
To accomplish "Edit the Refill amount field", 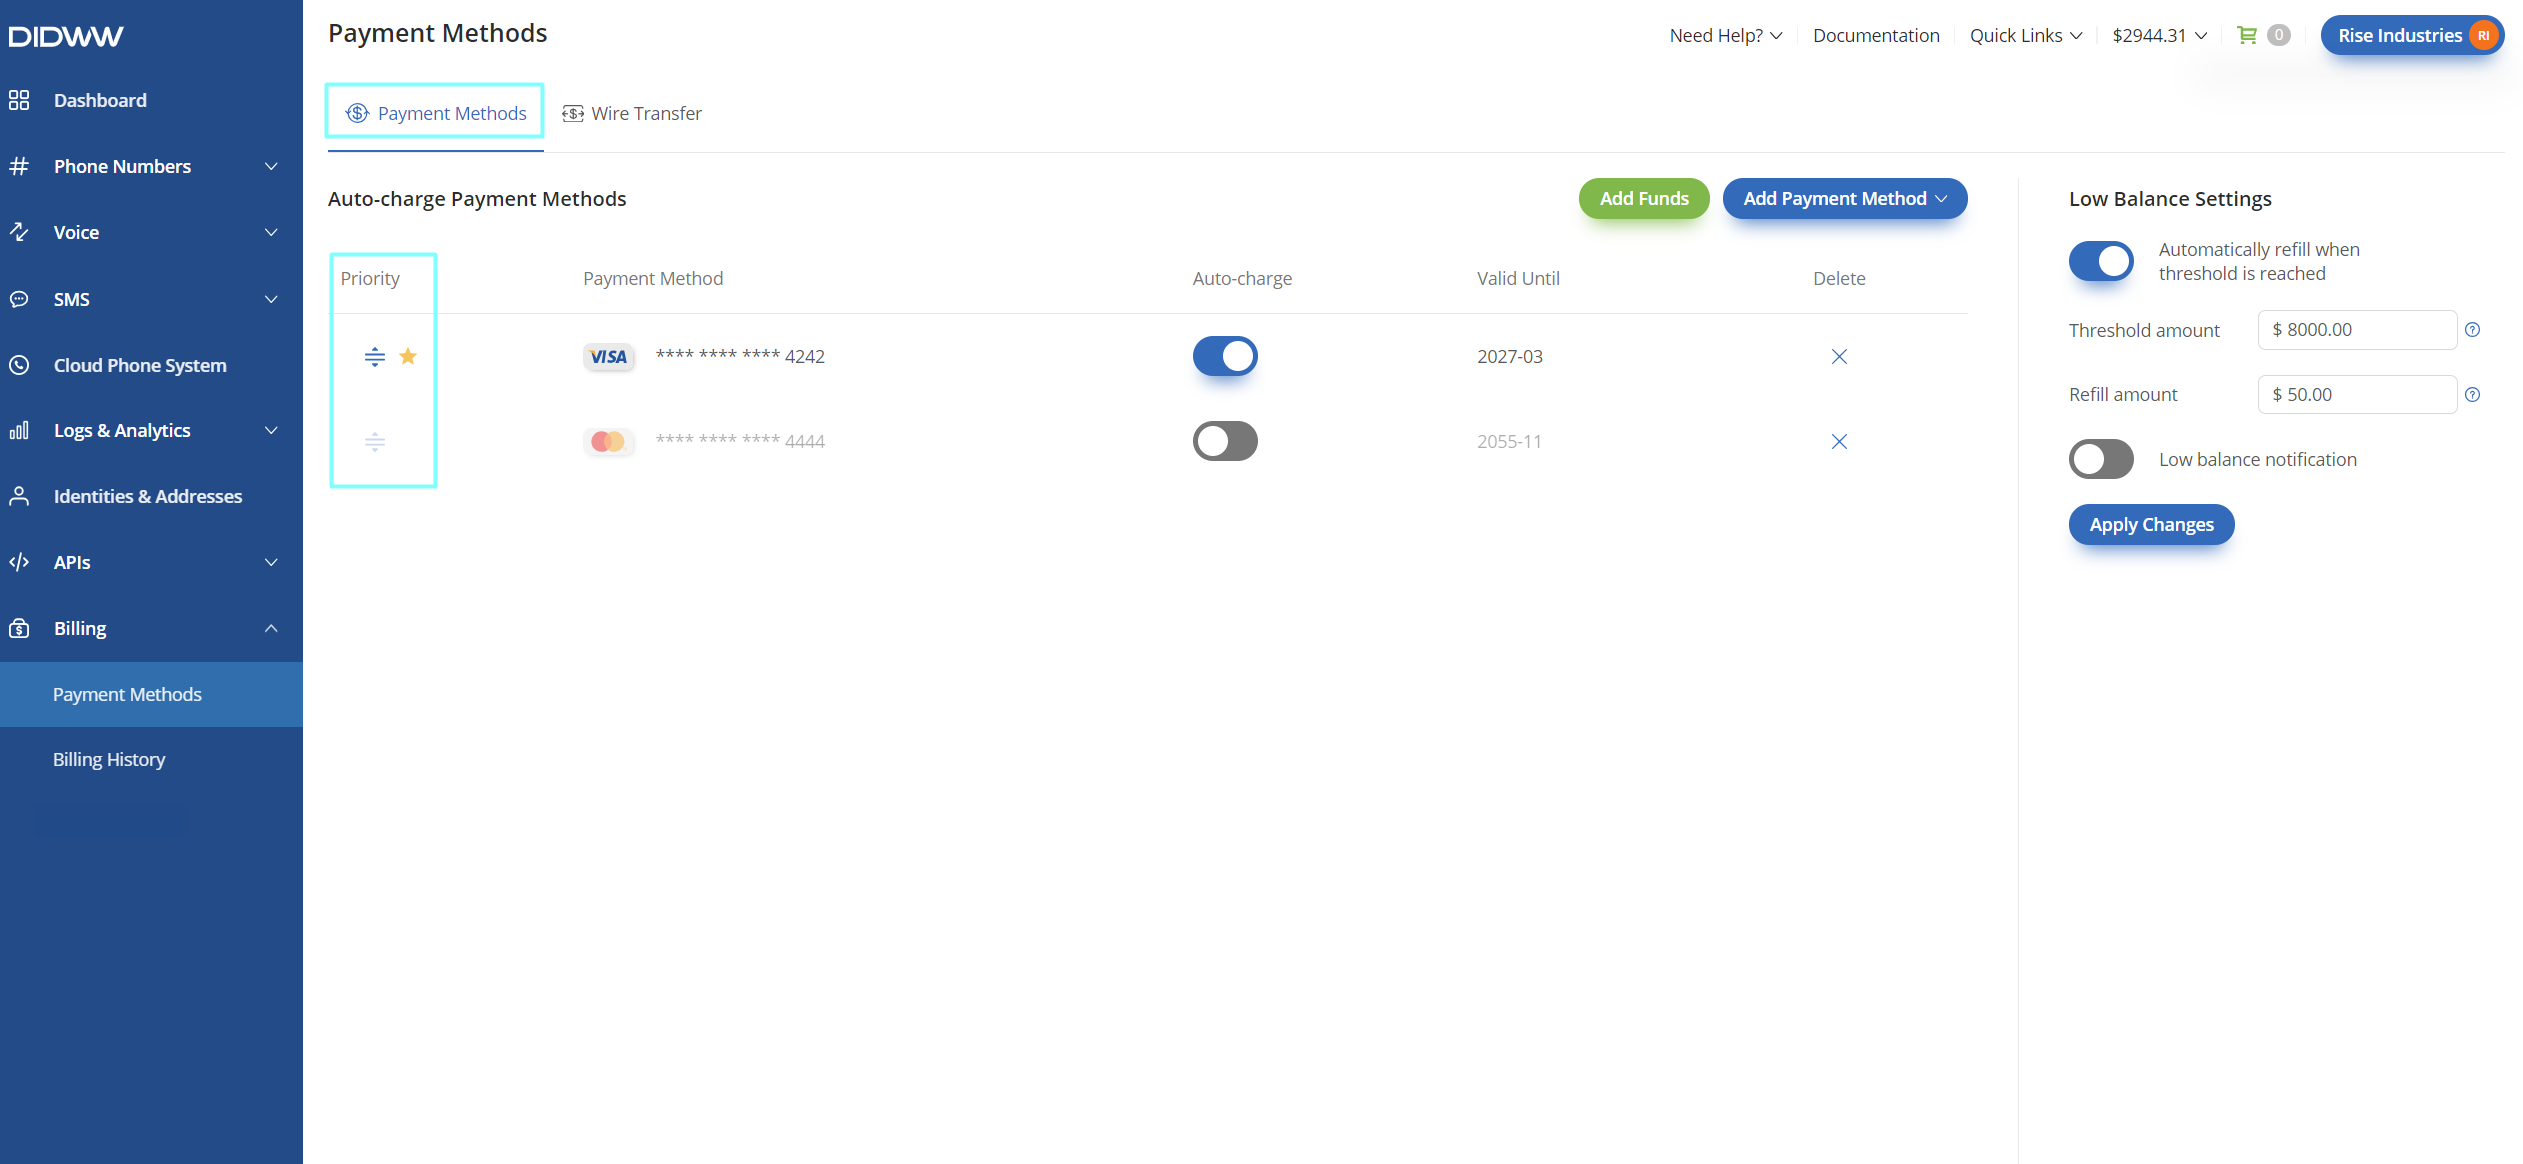I will 2357,395.
